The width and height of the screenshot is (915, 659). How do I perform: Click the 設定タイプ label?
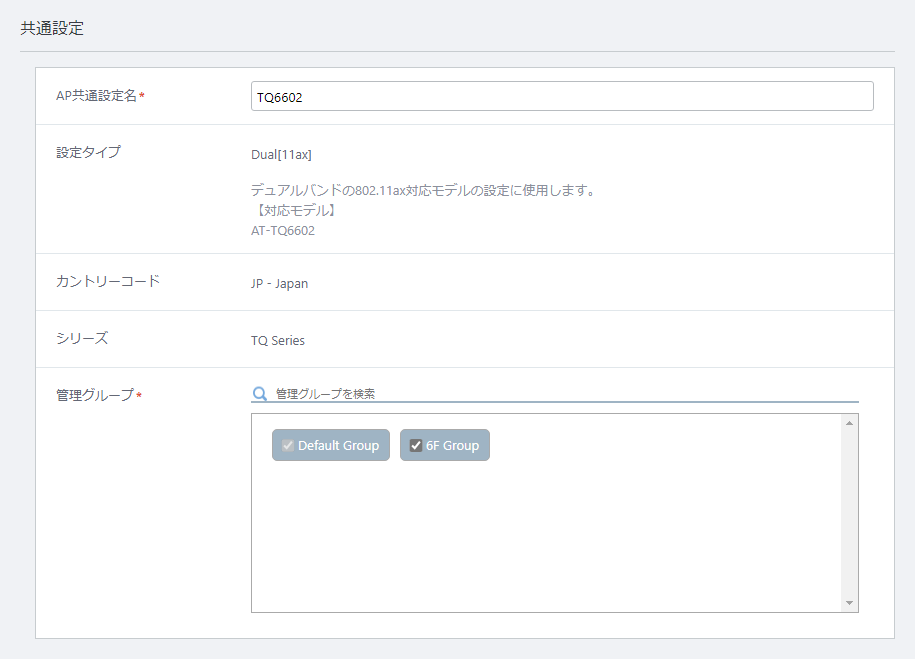pyautogui.click(x=88, y=152)
